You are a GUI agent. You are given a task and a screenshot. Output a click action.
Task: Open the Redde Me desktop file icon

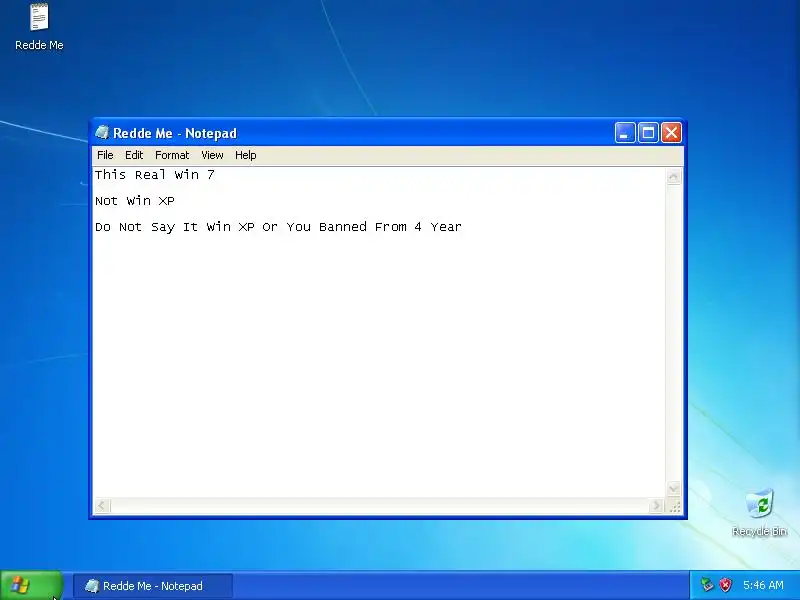39,27
